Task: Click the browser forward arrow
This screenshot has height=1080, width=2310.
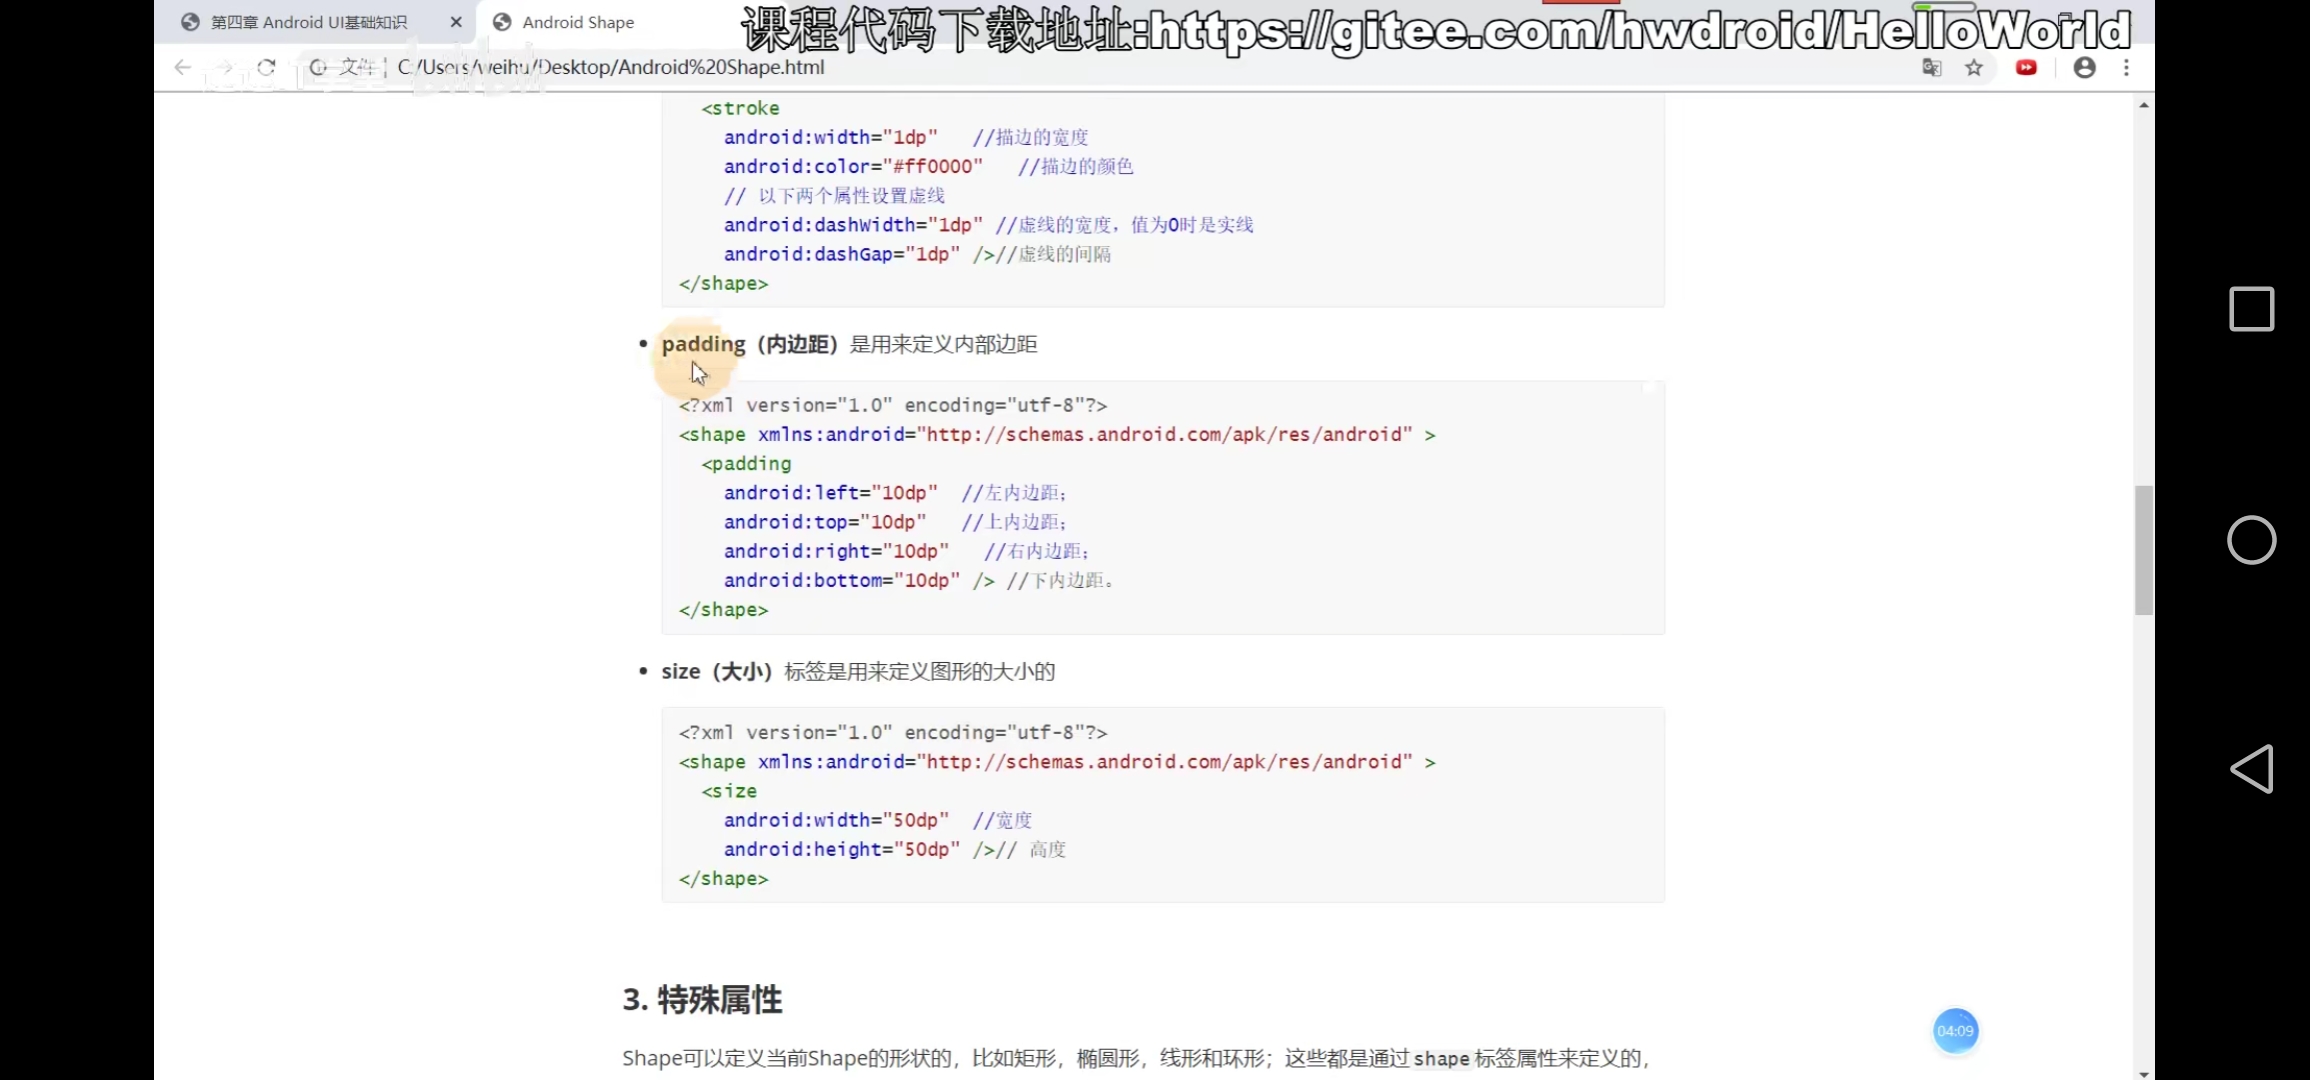Action: point(224,67)
